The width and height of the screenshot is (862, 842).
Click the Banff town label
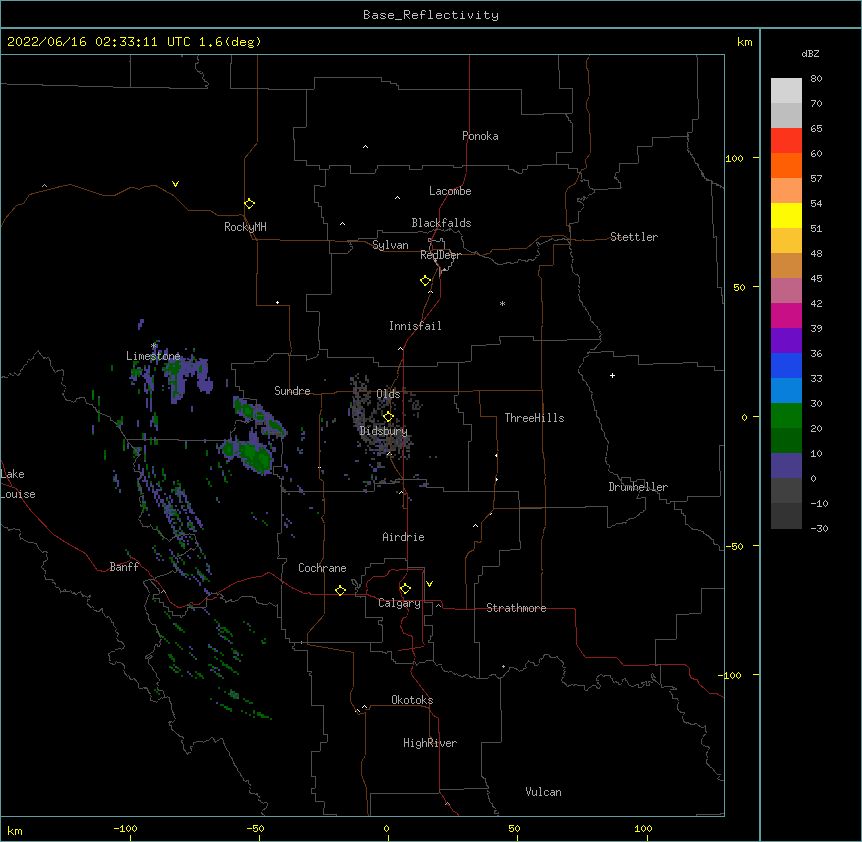tap(124, 567)
